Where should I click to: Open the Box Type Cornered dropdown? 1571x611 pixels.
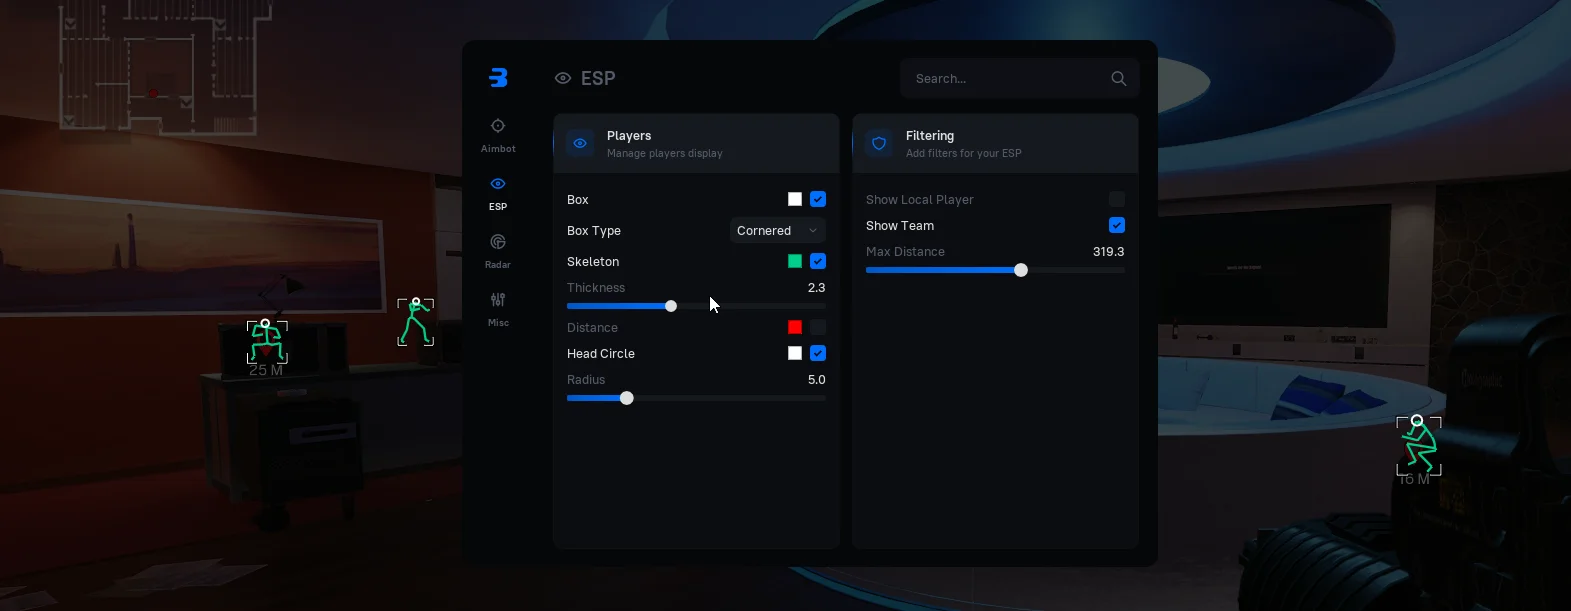tap(777, 231)
